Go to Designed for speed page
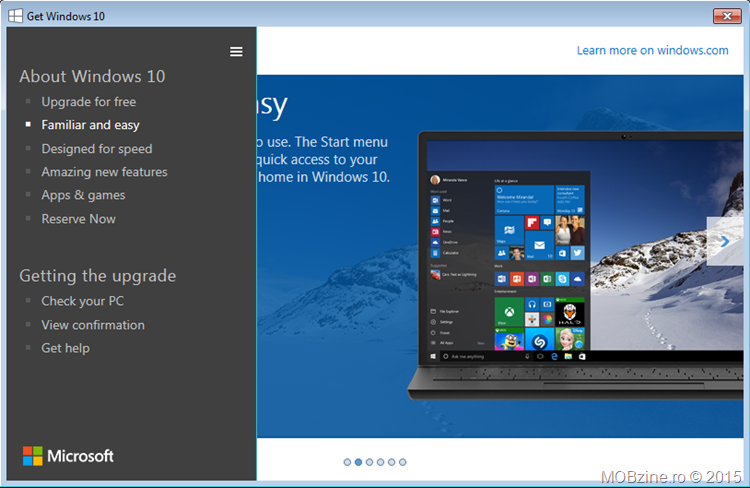Viewport: 750px width, 488px height. click(97, 149)
